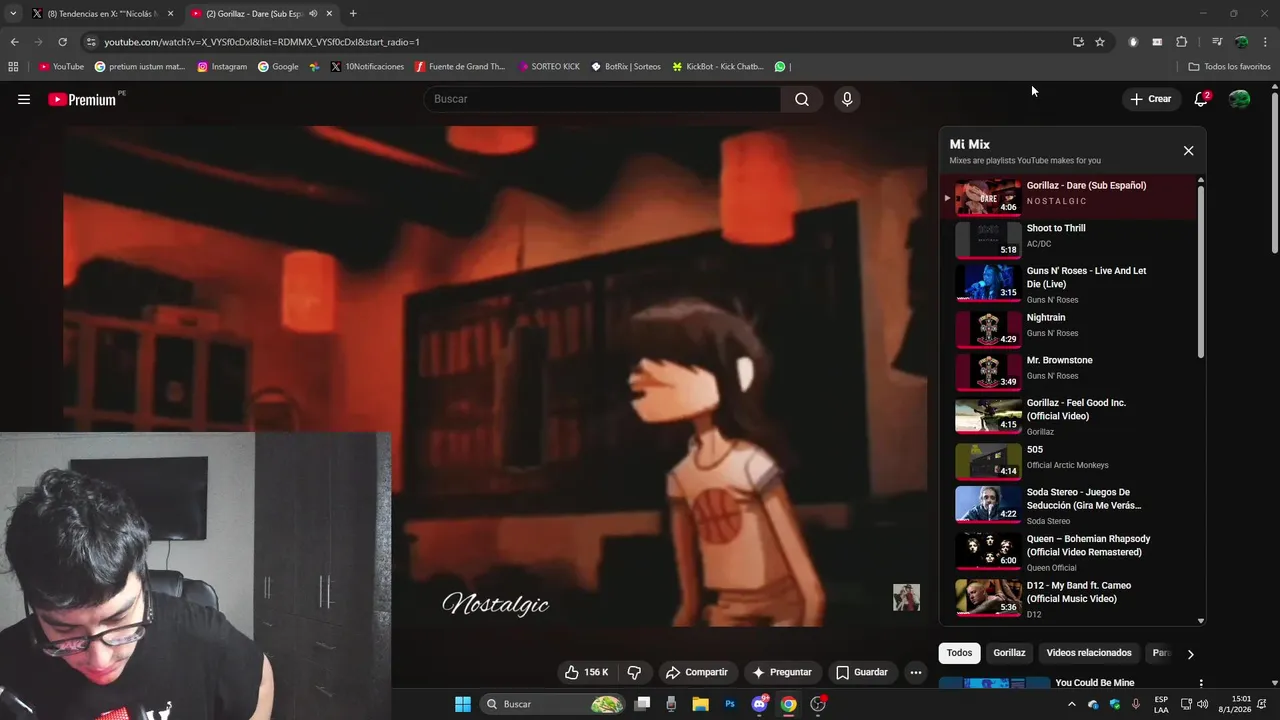Open a new browser tab
The width and height of the screenshot is (1280, 720).
353,14
